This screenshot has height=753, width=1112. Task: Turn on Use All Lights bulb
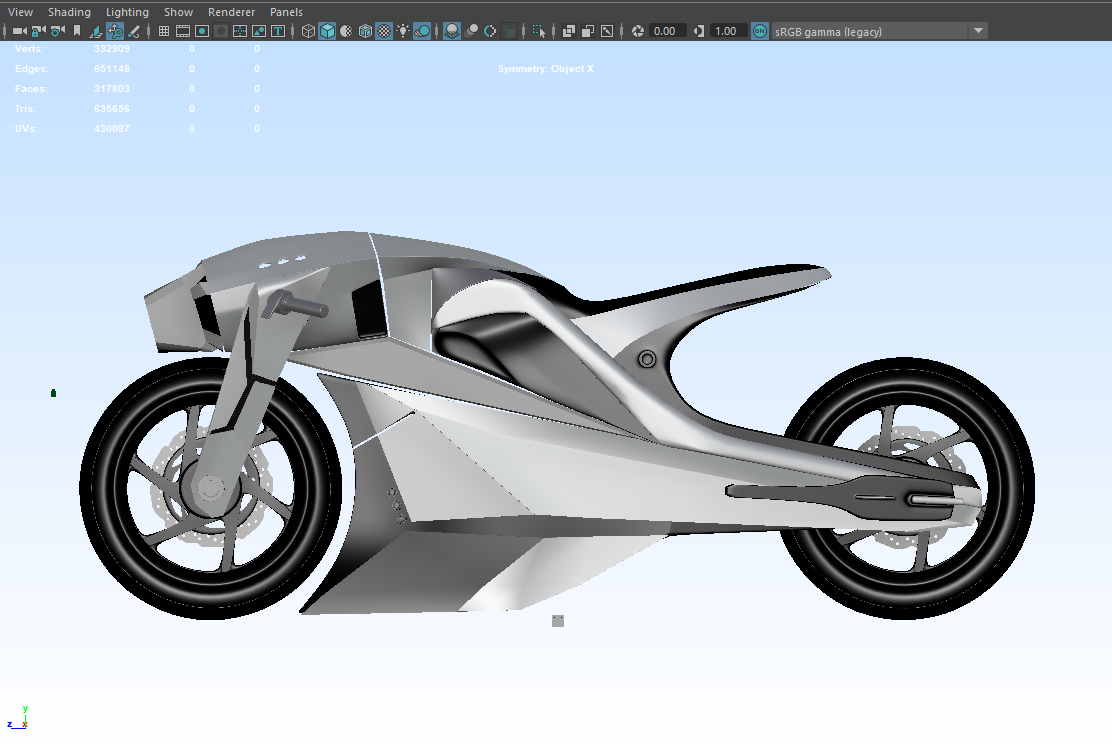click(x=403, y=31)
